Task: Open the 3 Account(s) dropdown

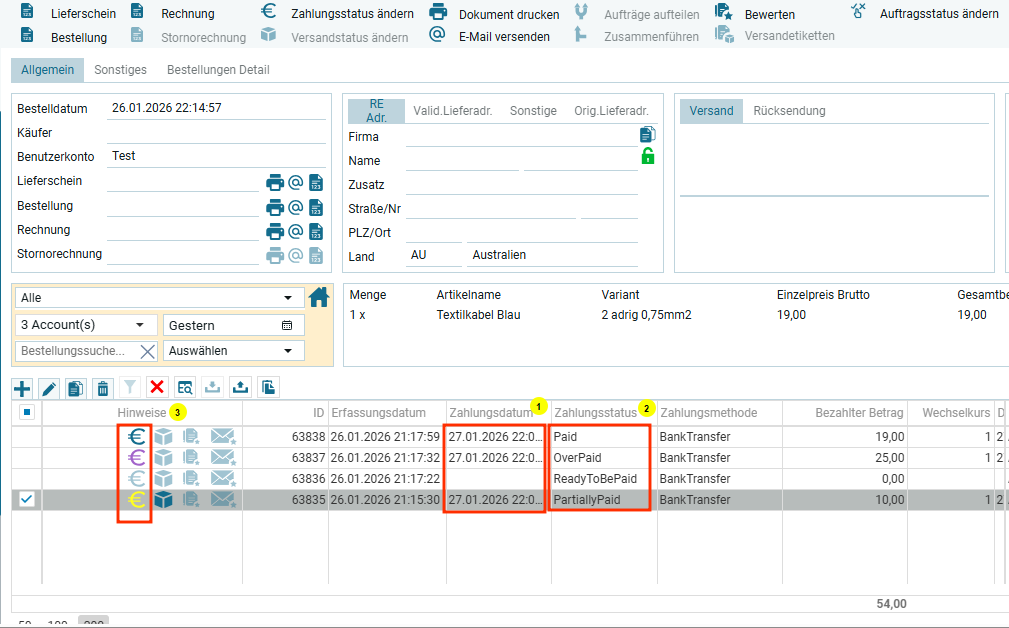Action: (138, 325)
